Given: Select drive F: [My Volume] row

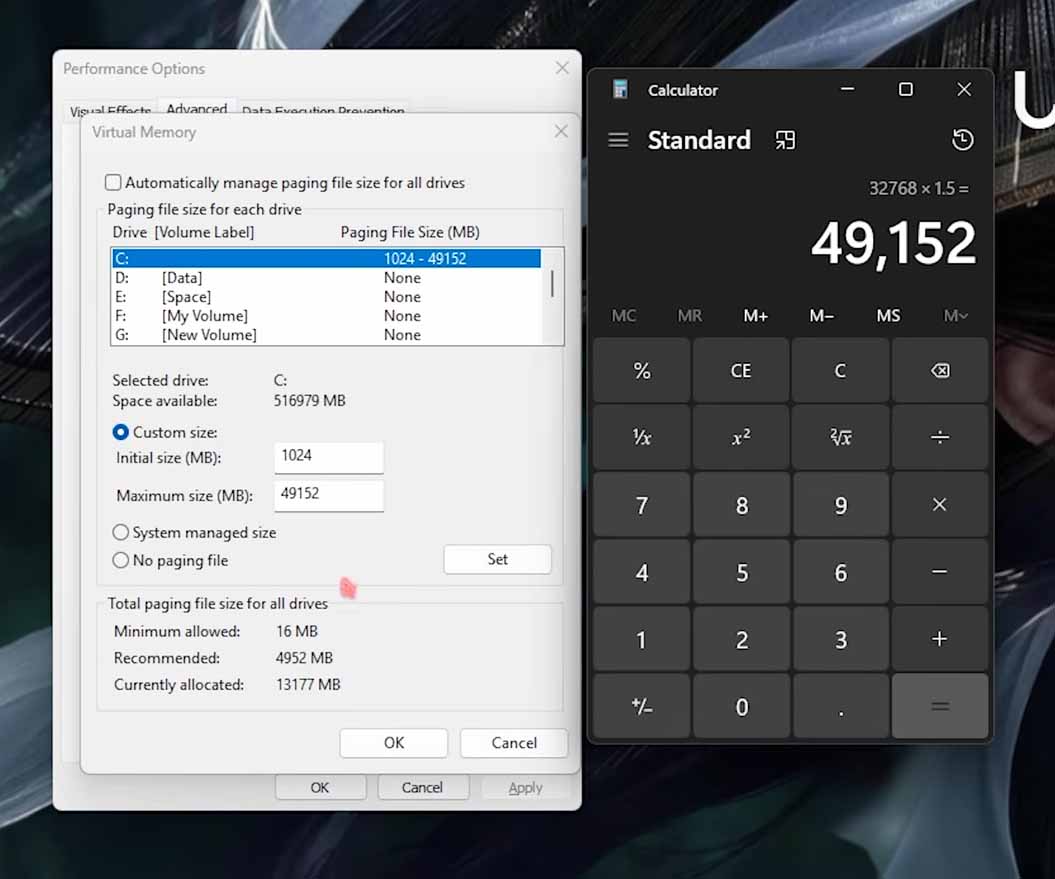Looking at the screenshot, I should (326, 316).
